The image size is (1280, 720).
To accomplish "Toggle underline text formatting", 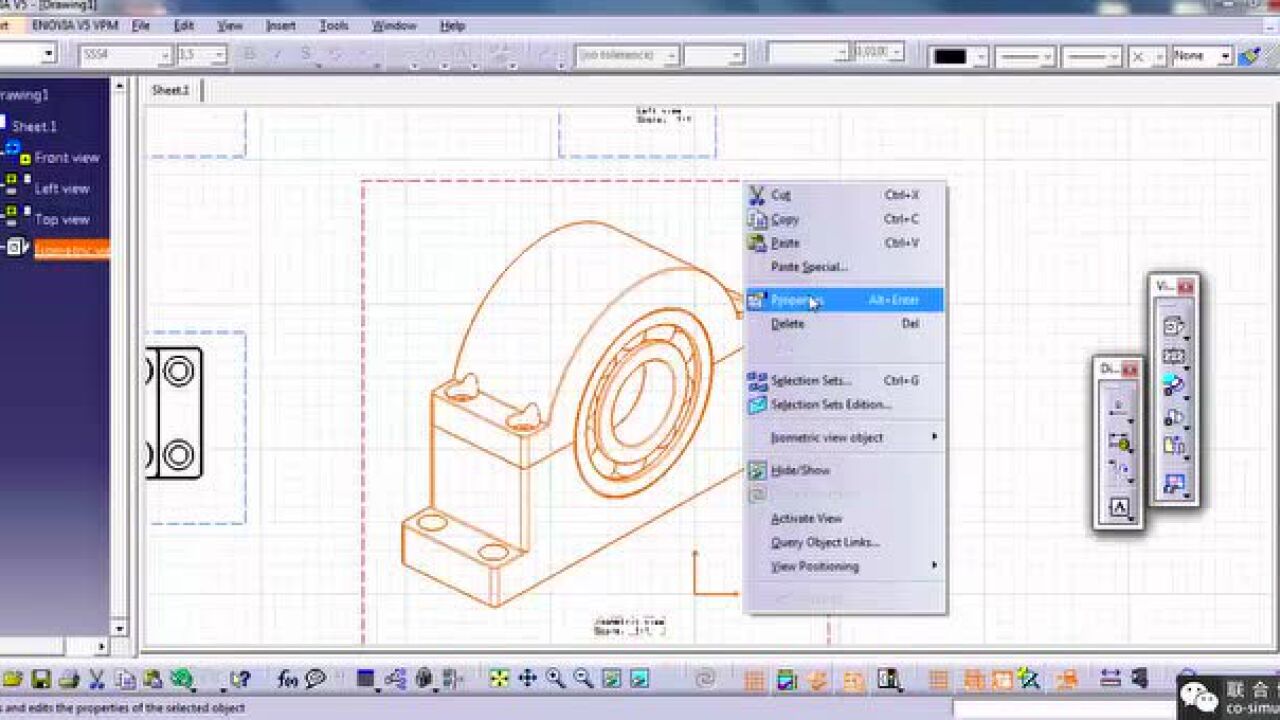I will click(304, 55).
